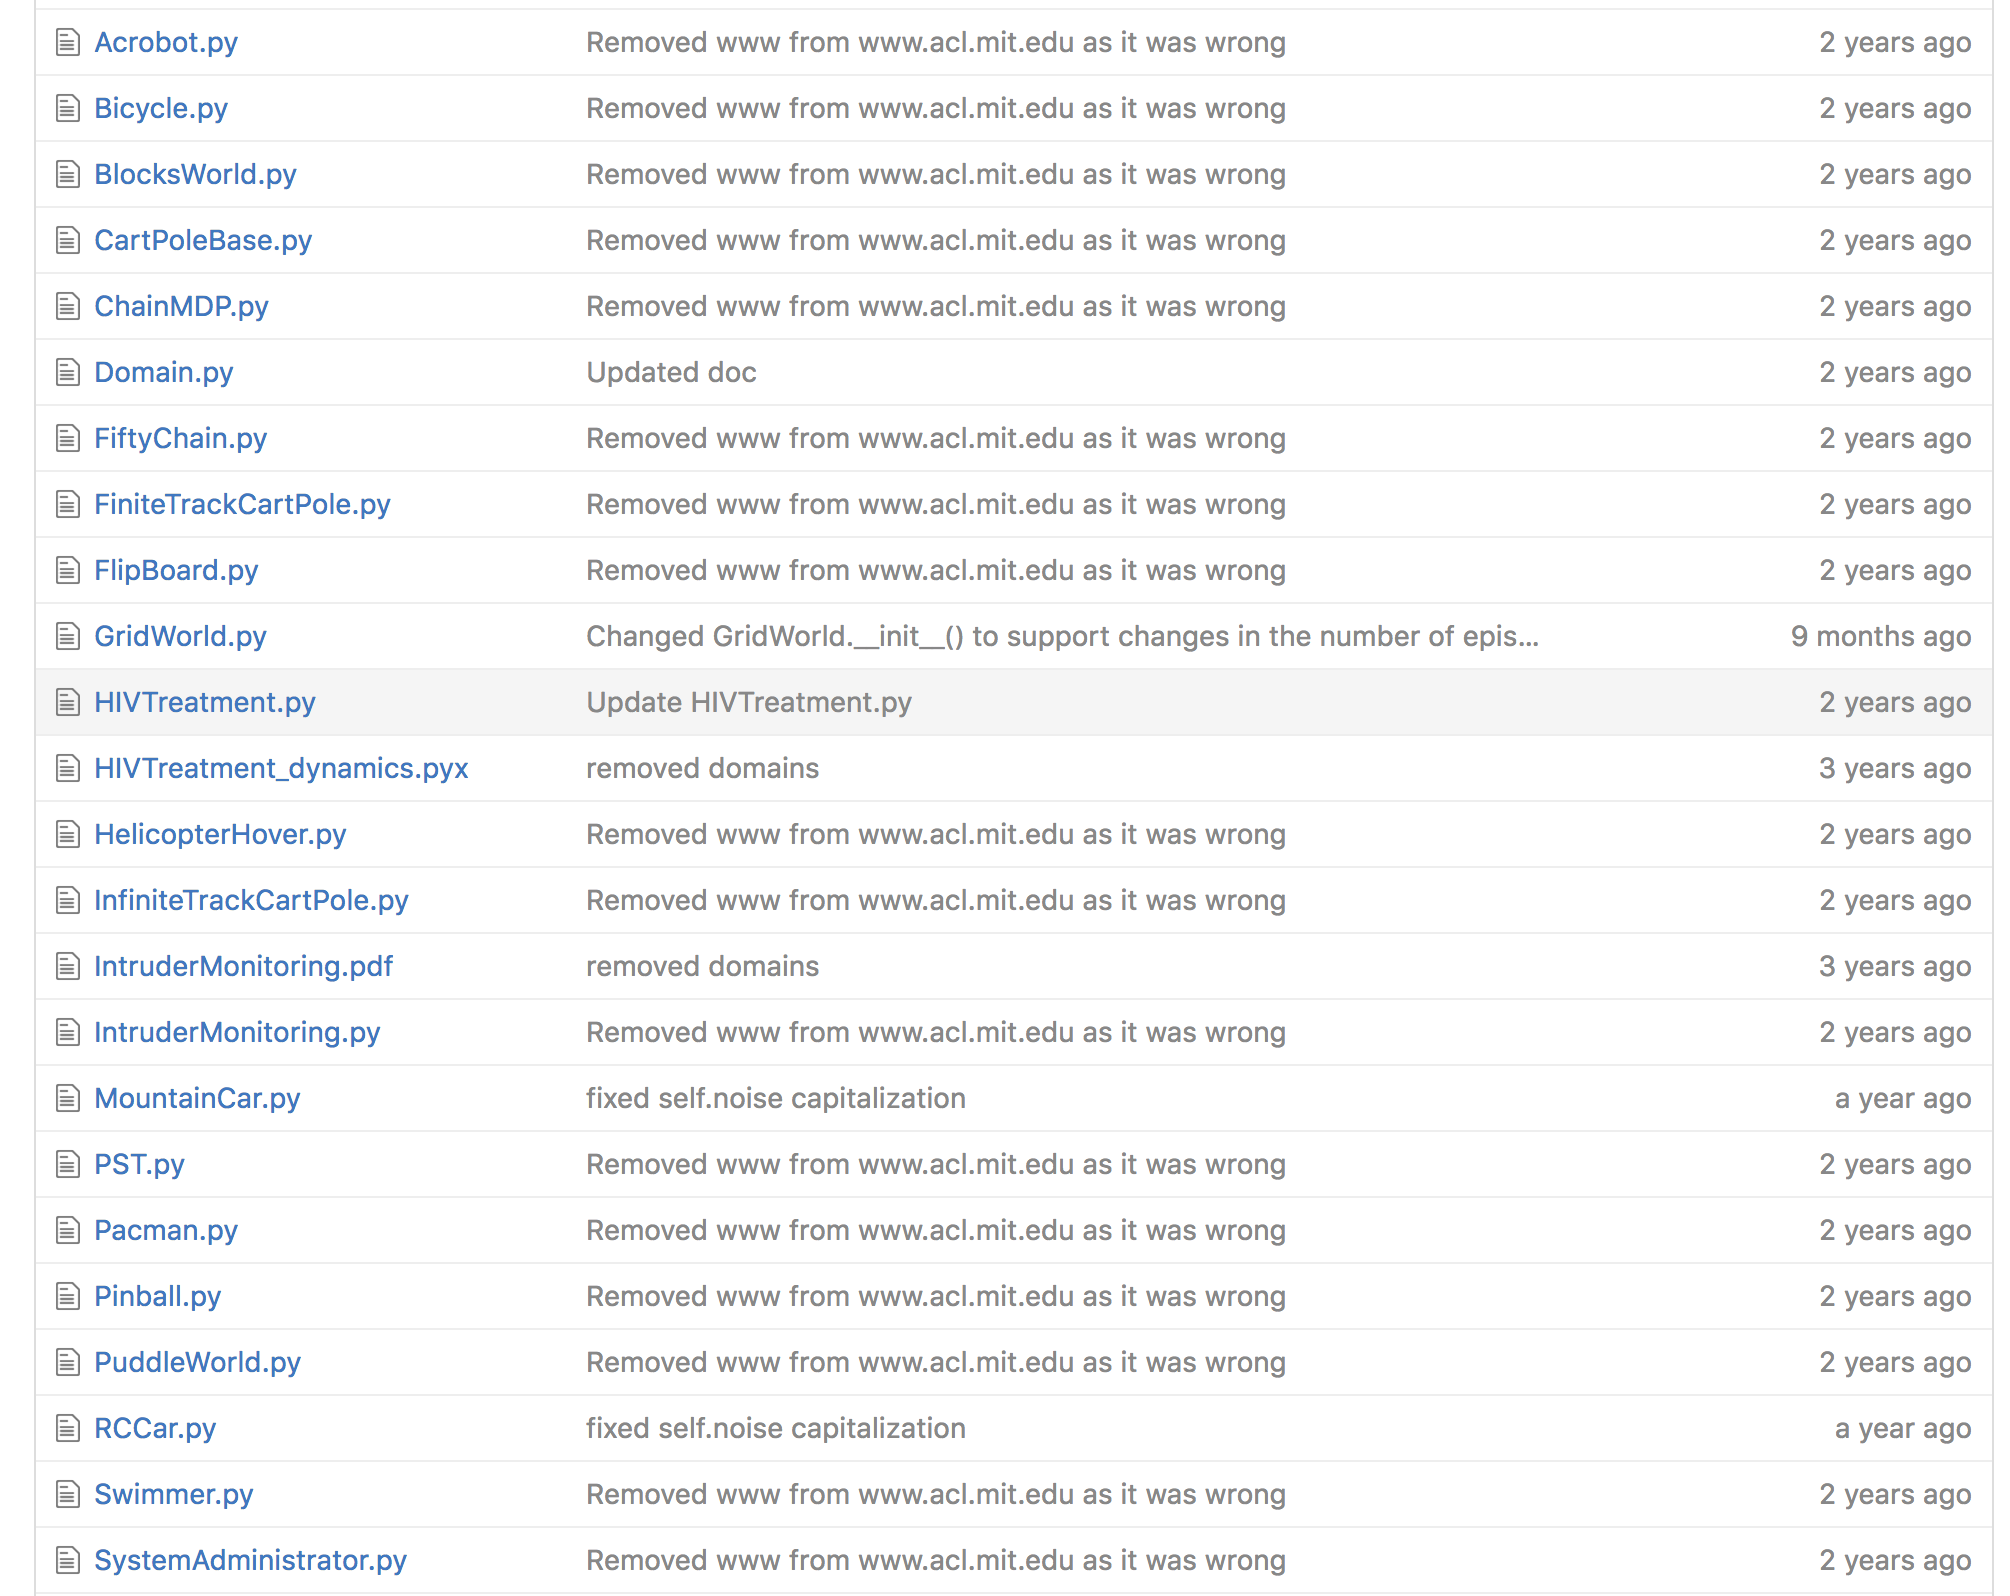The image size is (2010, 1596).
Task: Click the file icon next to Pacman.py
Action: [67, 1230]
